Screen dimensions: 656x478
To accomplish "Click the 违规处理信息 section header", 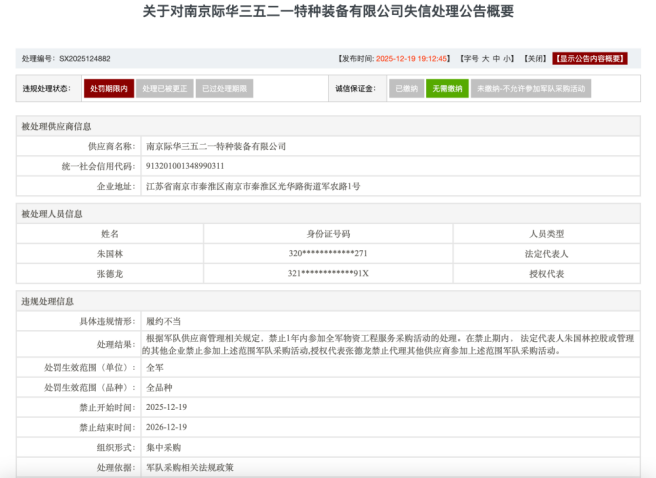I will click(x=48, y=300).
